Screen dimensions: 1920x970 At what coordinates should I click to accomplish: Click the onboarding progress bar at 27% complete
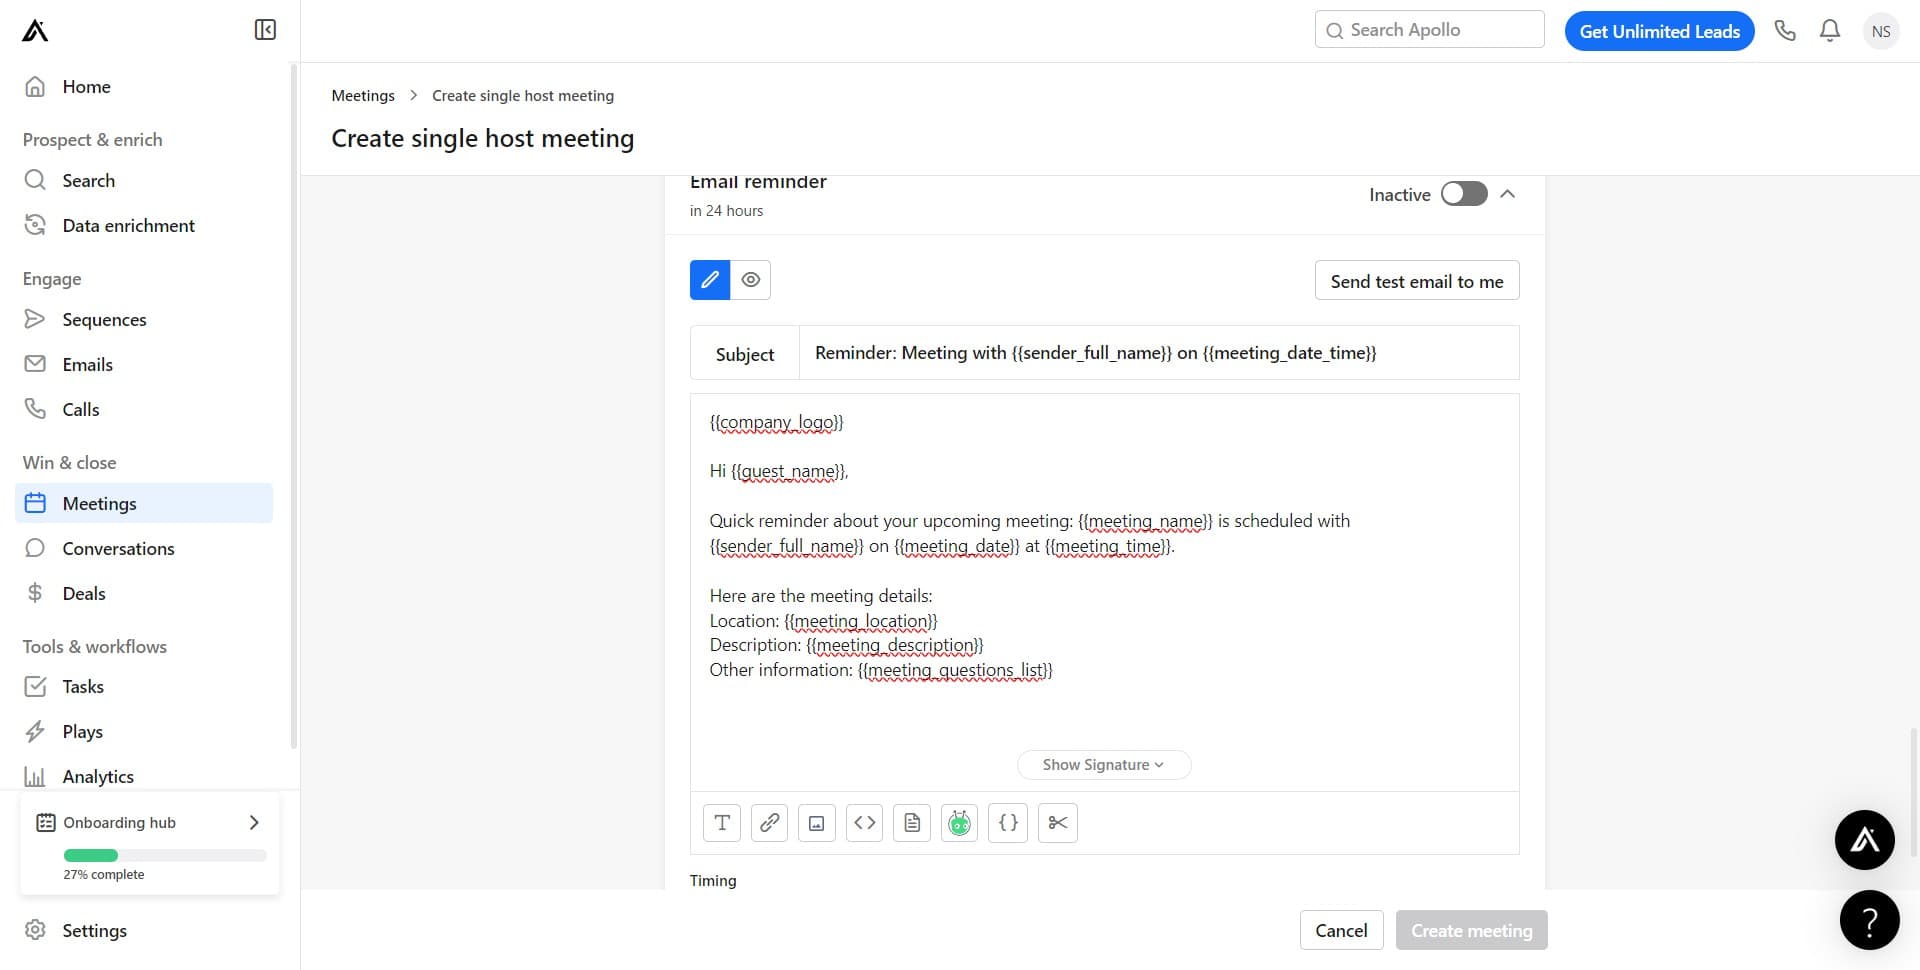pos(164,855)
